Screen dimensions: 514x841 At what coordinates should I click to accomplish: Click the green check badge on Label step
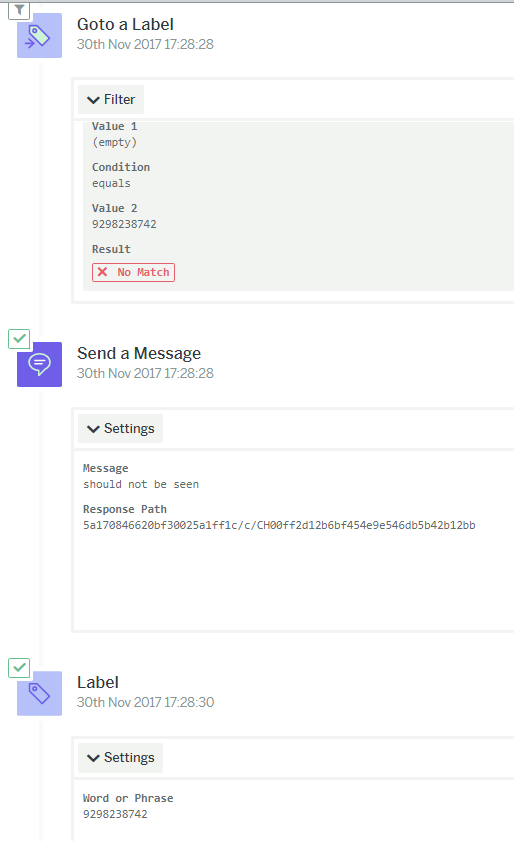click(x=19, y=668)
